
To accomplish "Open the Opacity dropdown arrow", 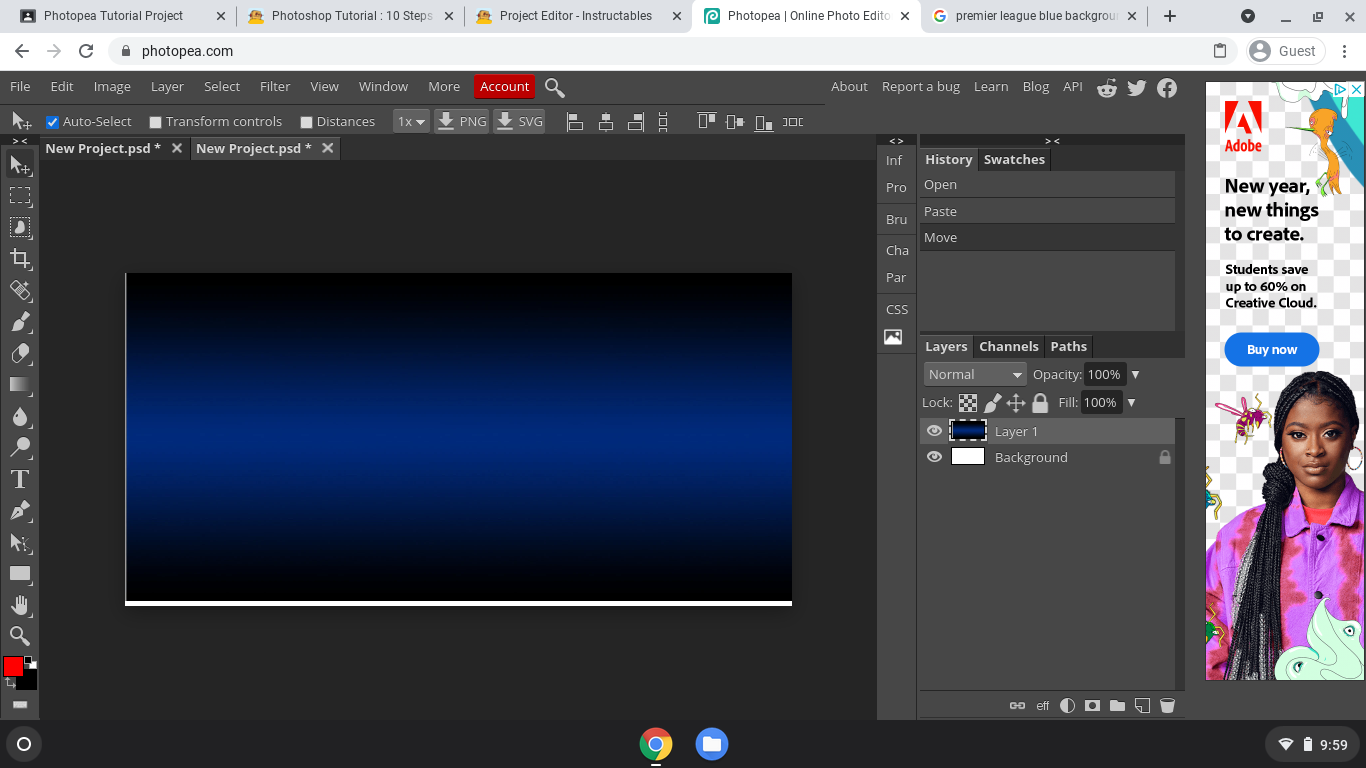I will (x=1134, y=373).
